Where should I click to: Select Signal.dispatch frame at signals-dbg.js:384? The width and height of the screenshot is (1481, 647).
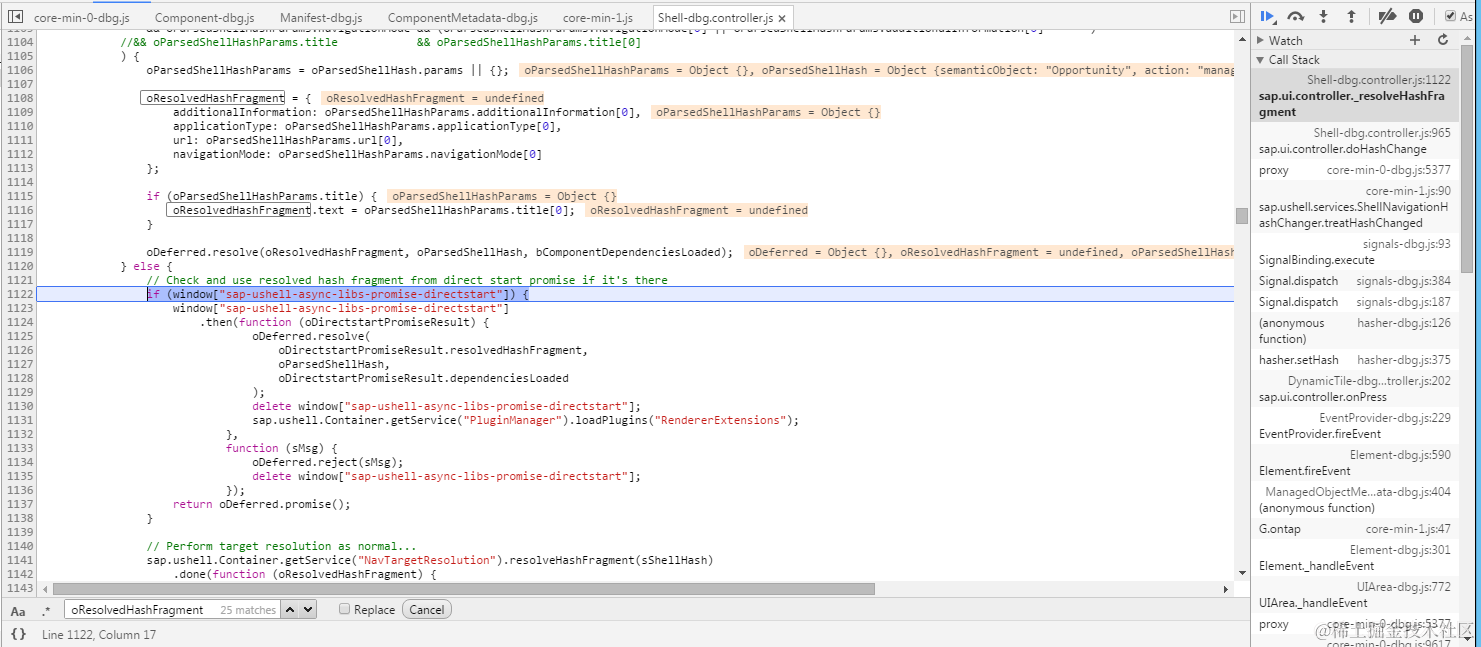(1354, 281)
